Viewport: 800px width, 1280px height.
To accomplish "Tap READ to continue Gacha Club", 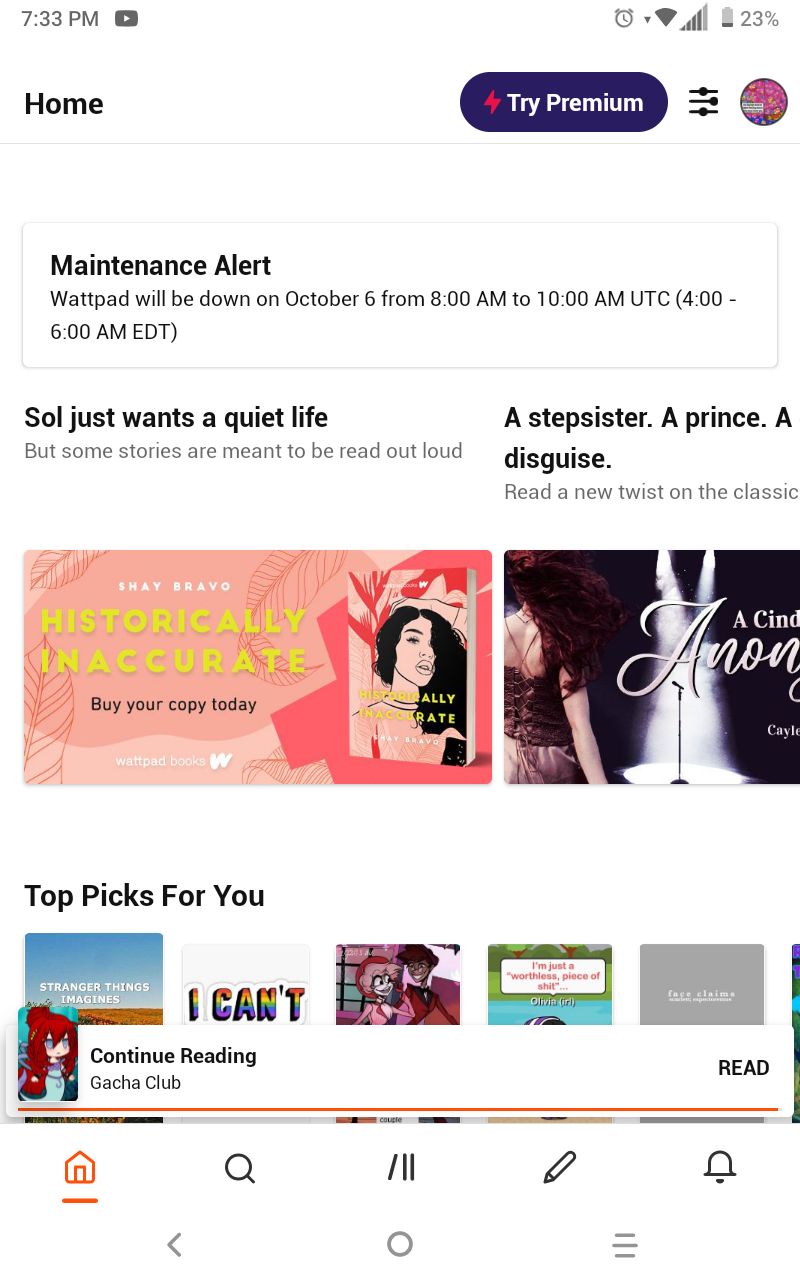I will pos(744,1068).
